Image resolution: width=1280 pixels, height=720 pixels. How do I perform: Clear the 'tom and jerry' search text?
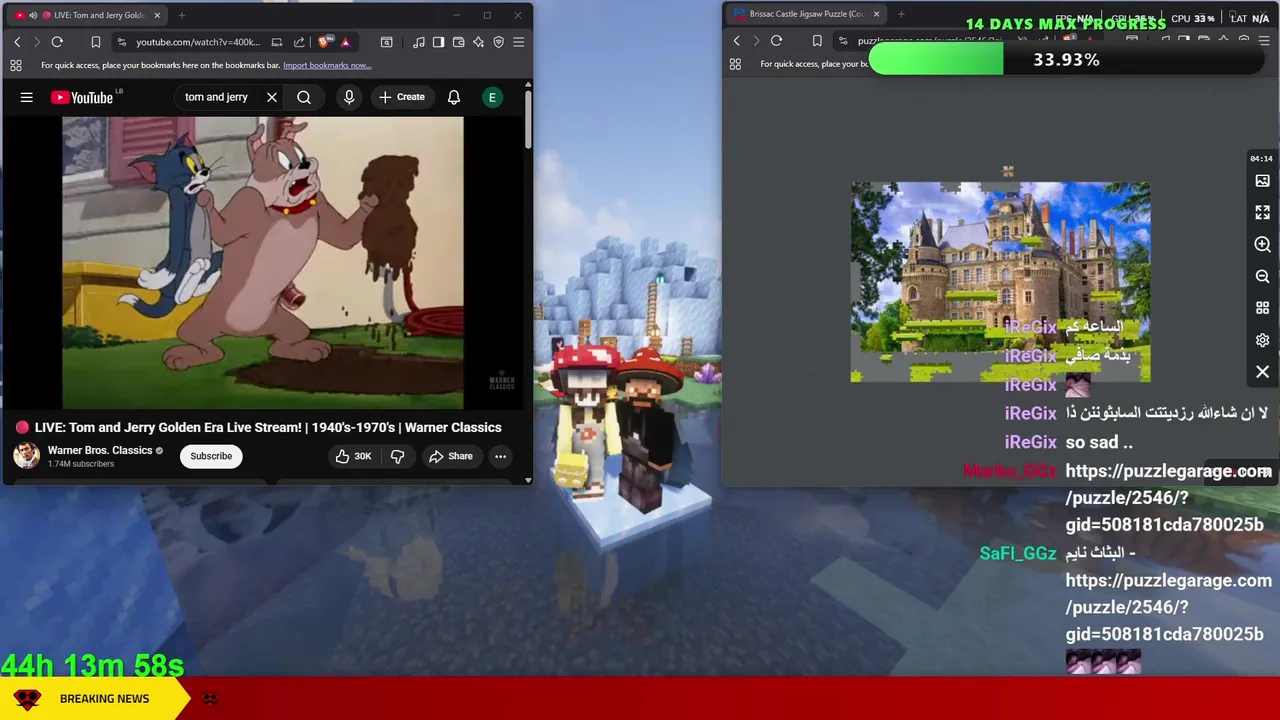tap(272, 97)
